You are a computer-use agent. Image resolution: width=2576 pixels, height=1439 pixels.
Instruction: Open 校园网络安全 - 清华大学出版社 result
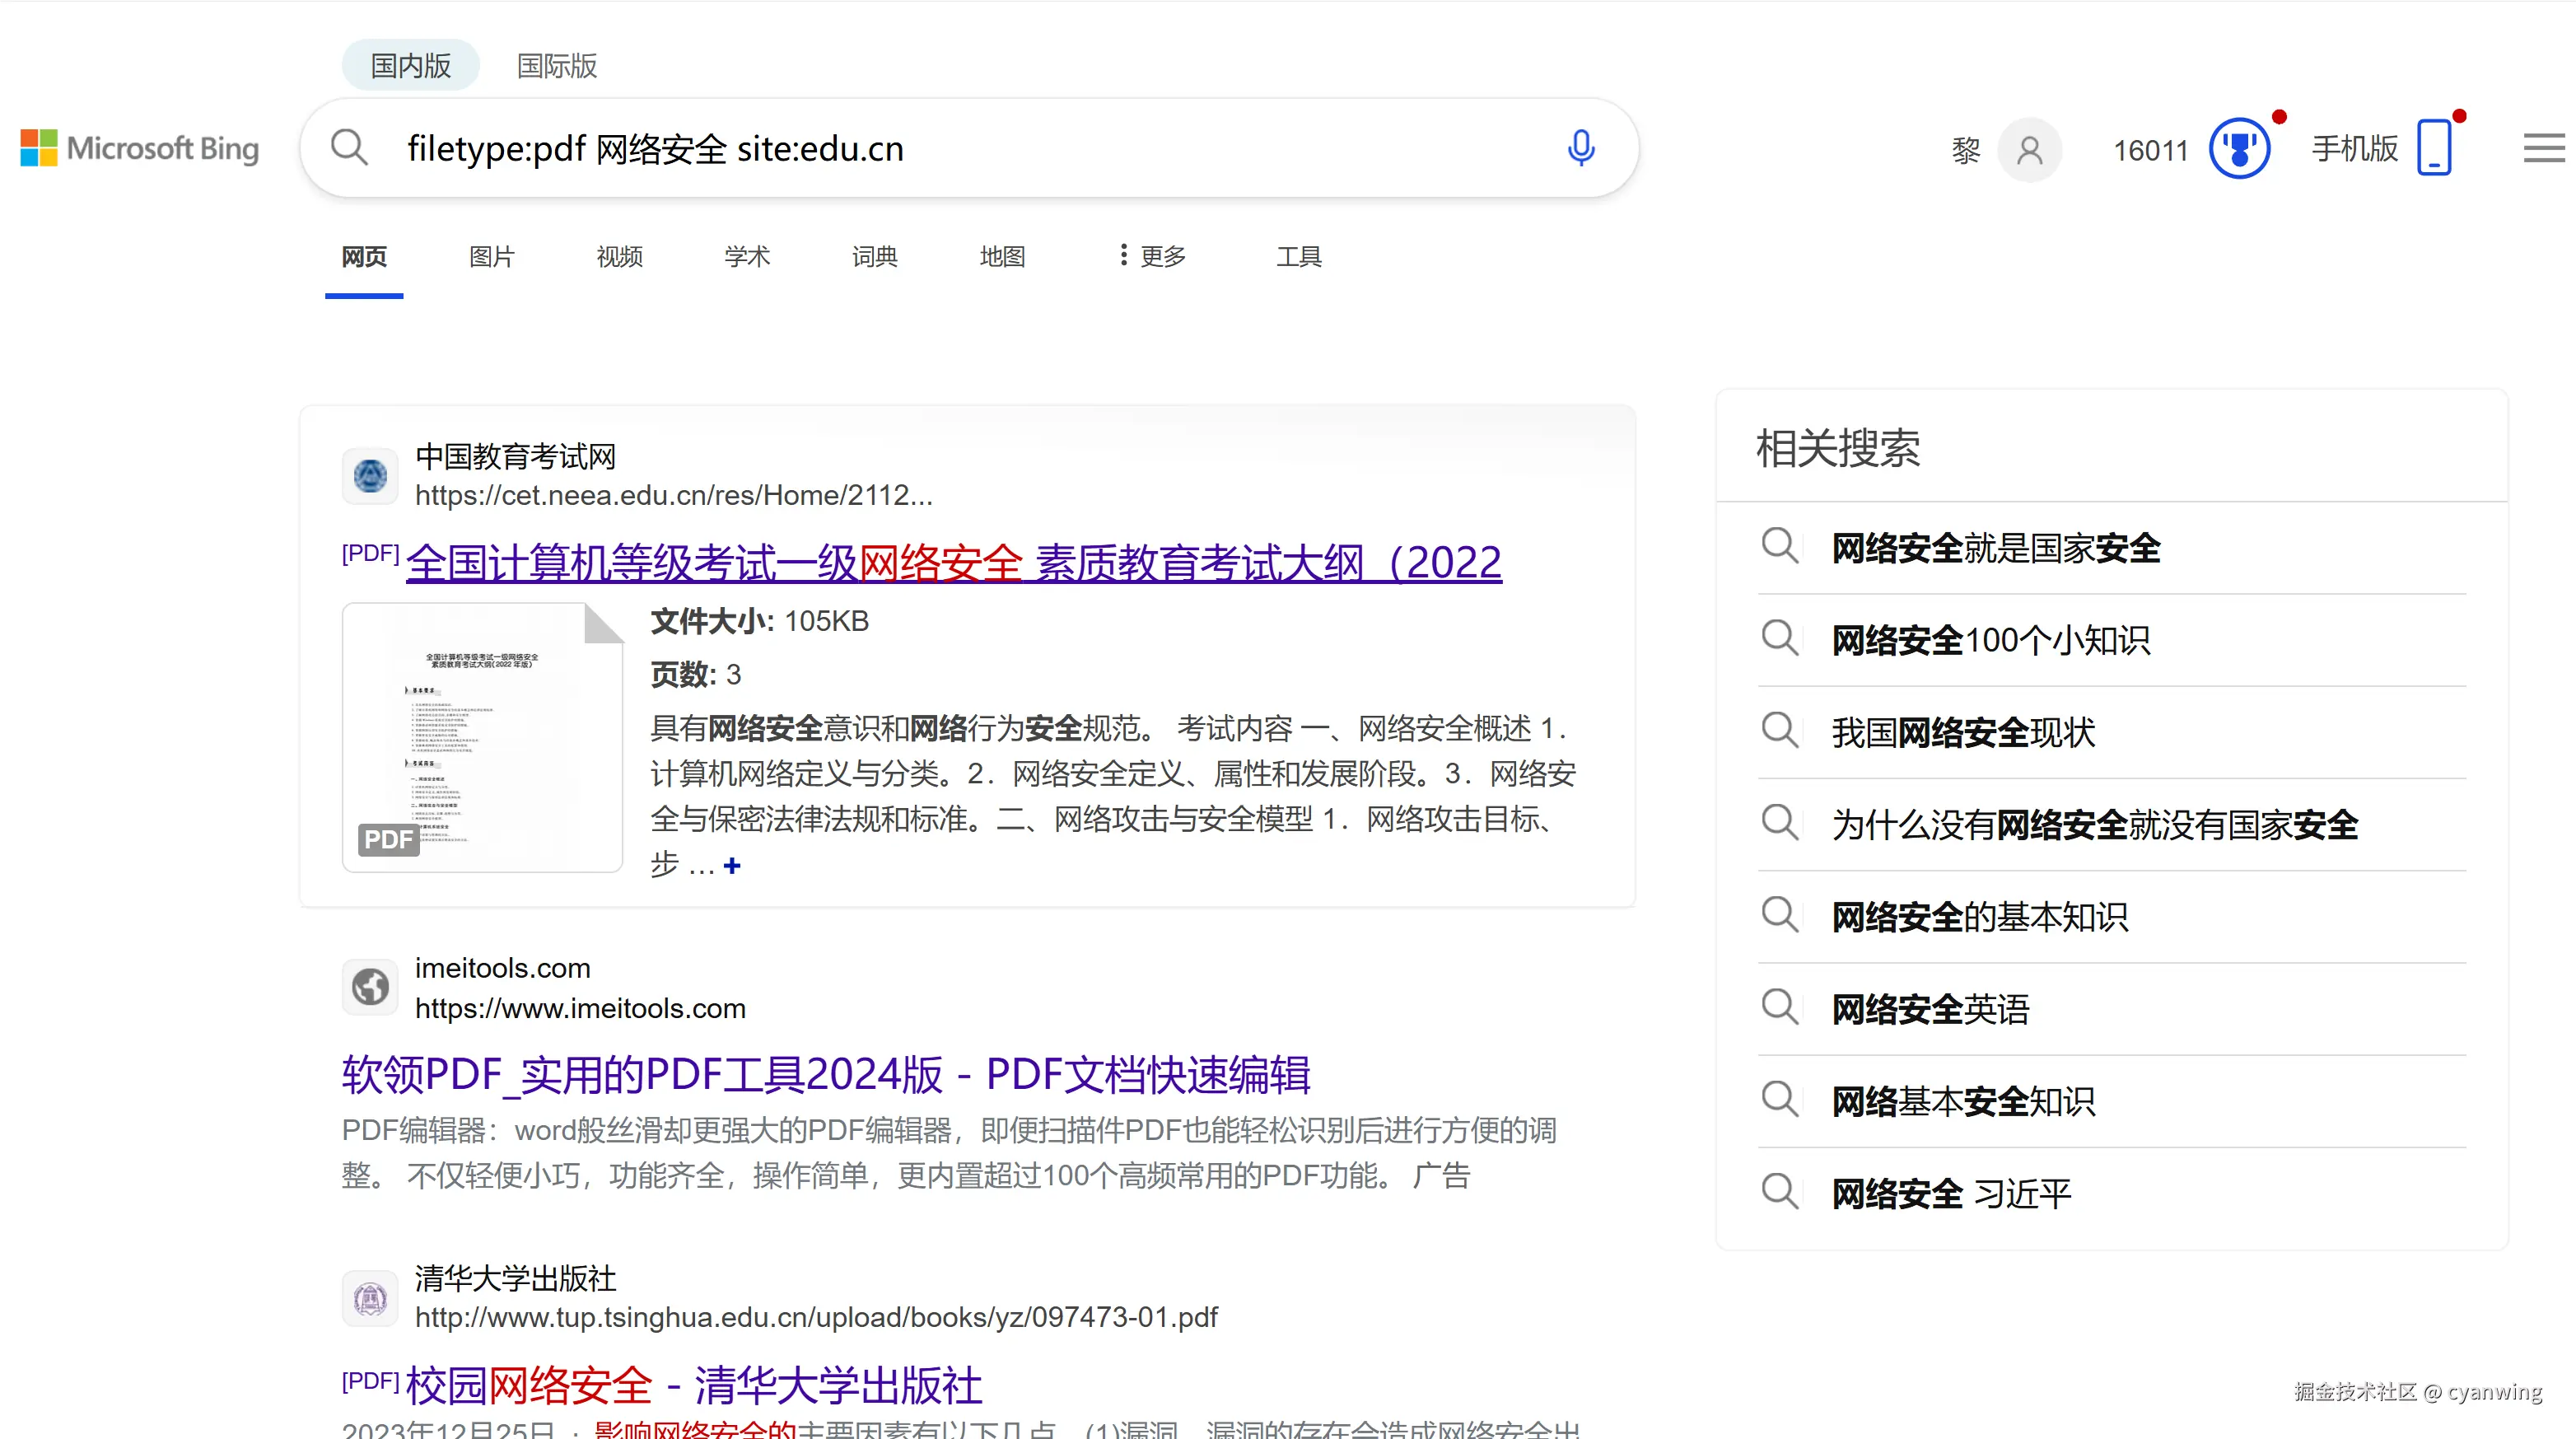[x=693, y=1385]
